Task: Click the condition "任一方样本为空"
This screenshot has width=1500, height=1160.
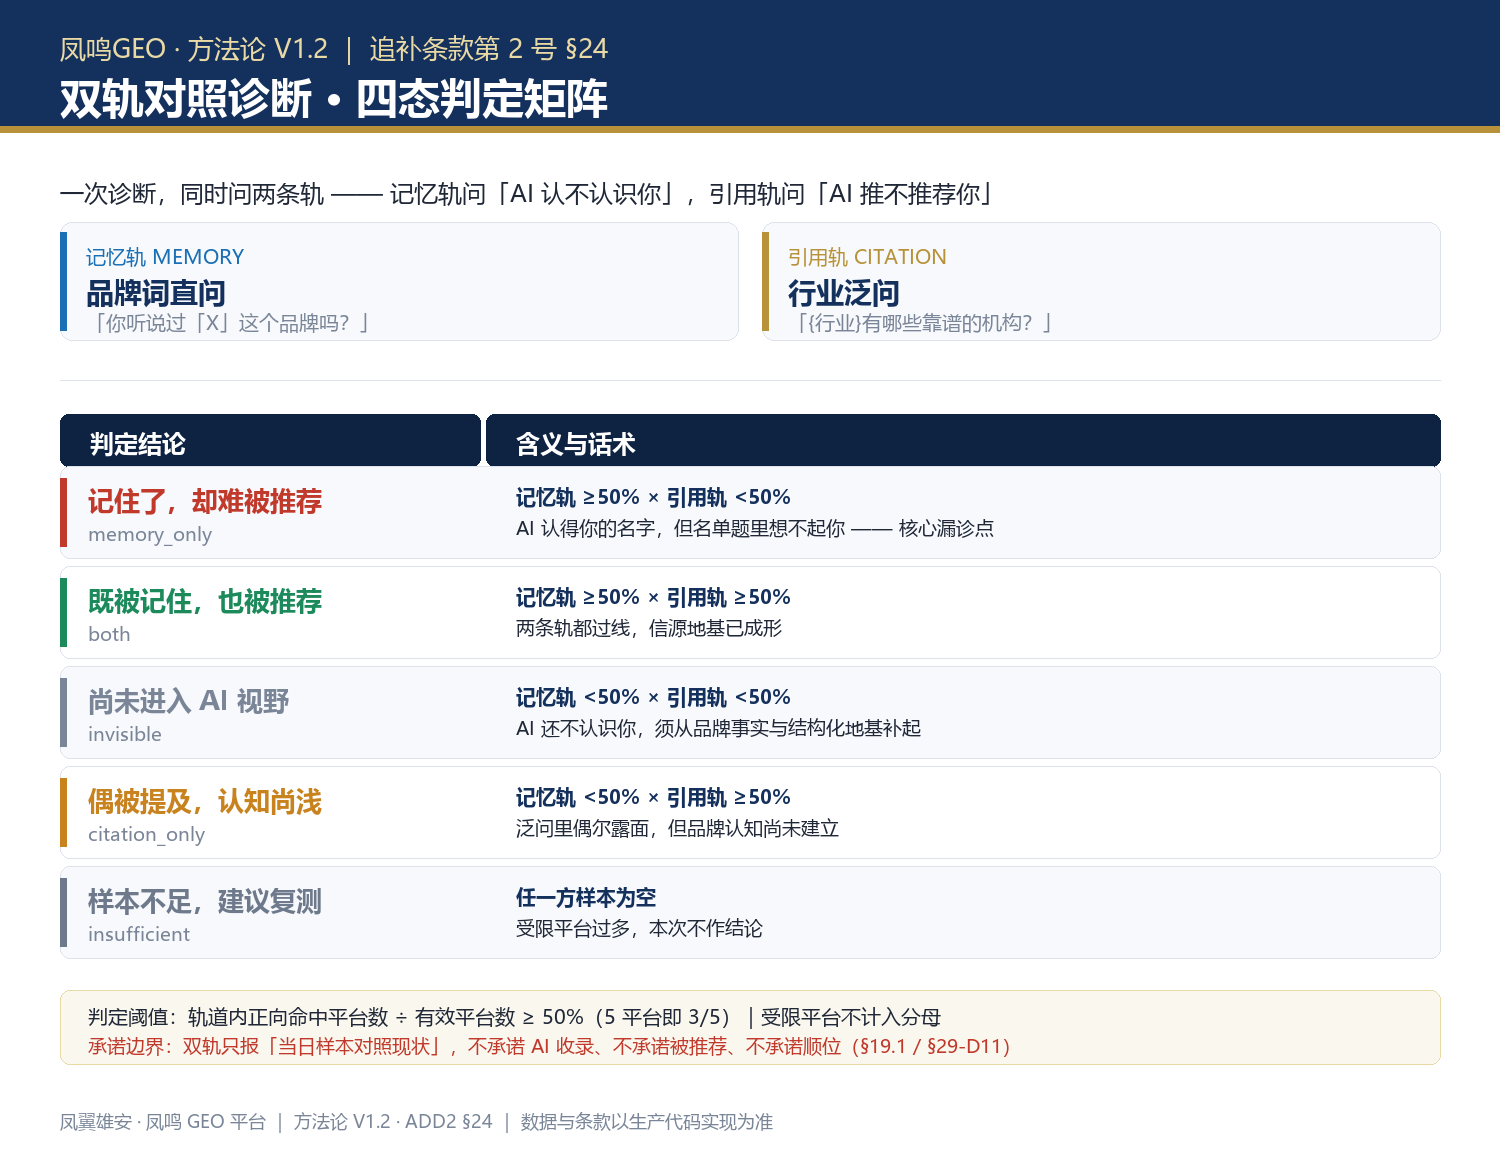Action: pyautogui.click(x=586, y=897)
